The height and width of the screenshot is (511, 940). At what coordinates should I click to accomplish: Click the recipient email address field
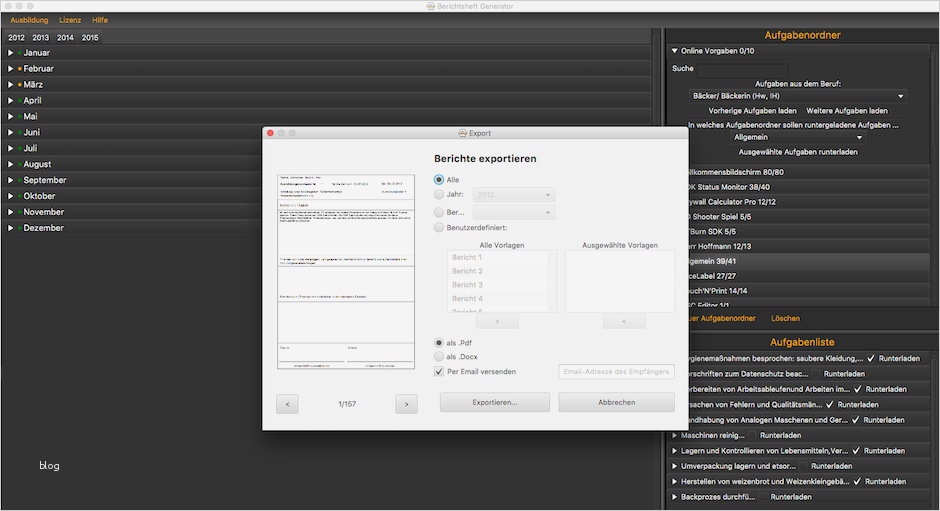(x=616, y=372)
